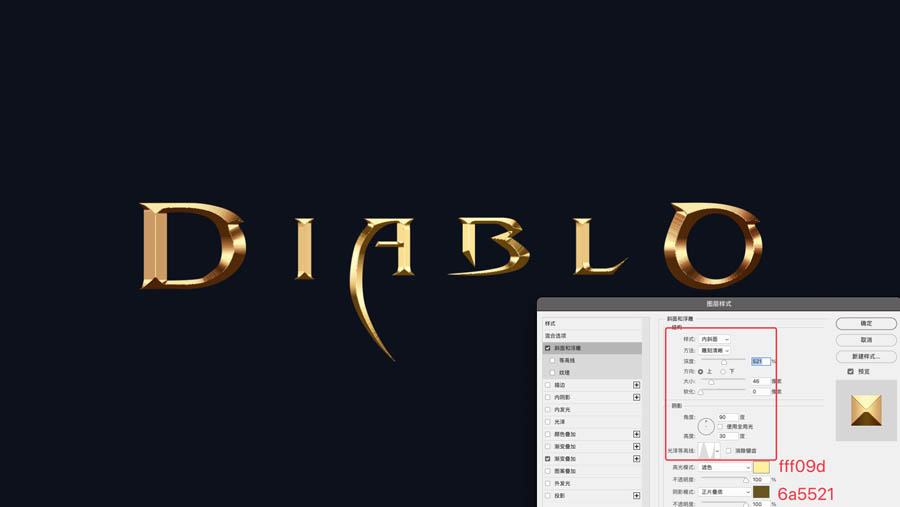Open the 样式 dropdown showing 内斜面
This screenshot has width=900, height=507.
714,340
